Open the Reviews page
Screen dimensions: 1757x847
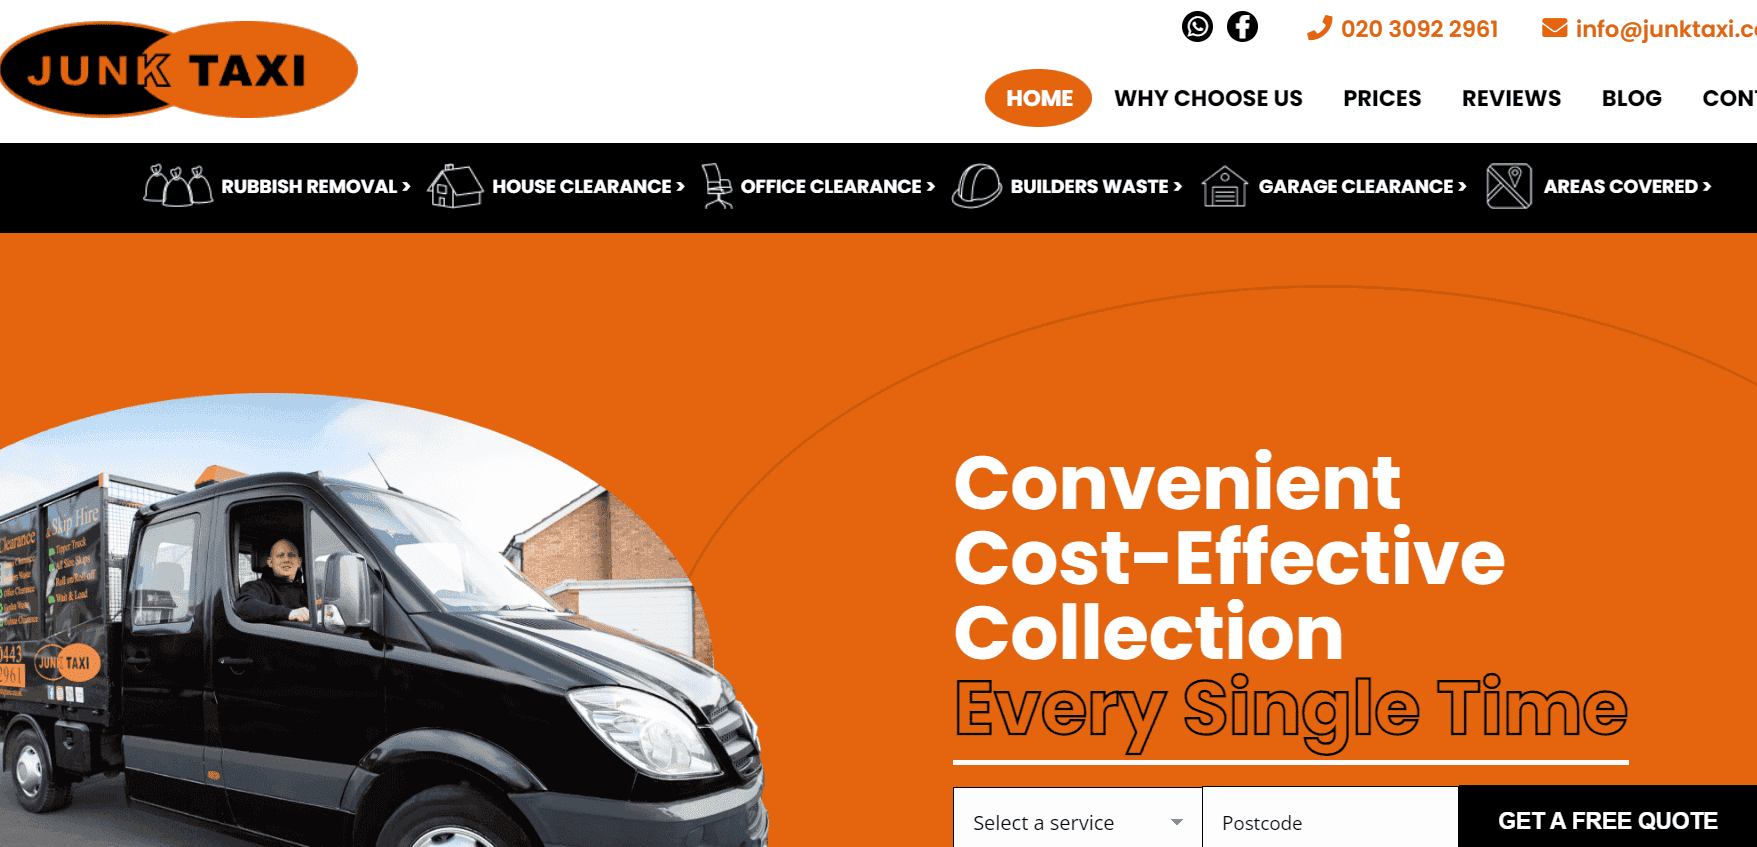[x=1511, y=98]
